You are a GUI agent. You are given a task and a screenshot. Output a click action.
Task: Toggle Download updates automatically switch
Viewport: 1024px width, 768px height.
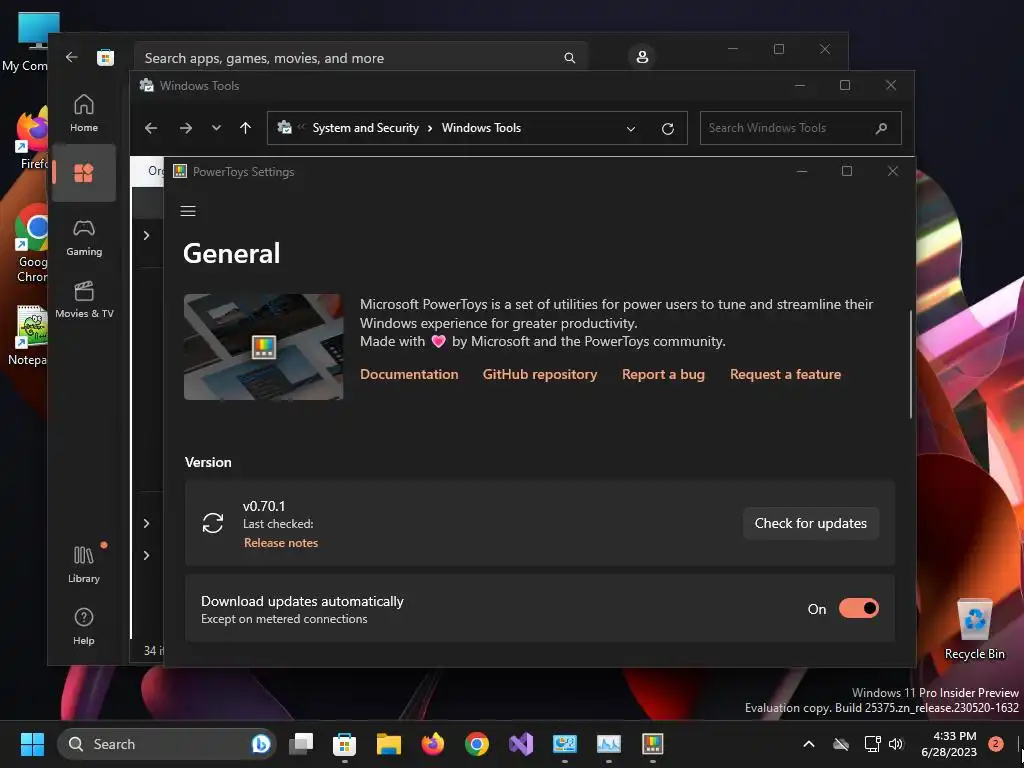point(859,609)
